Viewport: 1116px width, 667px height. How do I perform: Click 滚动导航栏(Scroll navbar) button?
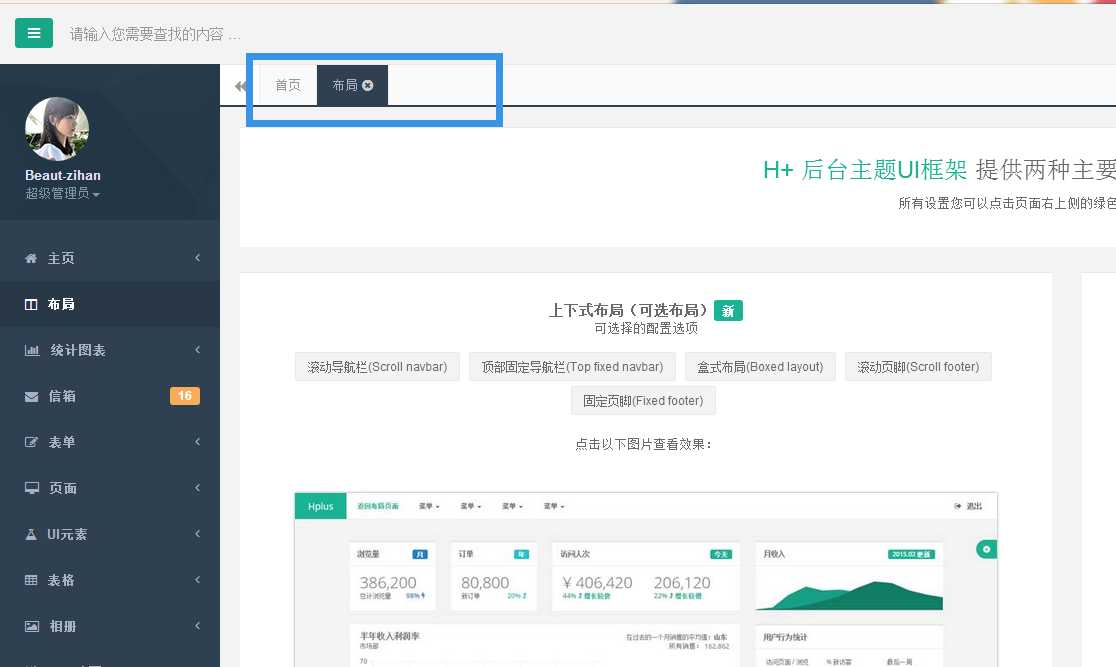click(x=377, y=367)
